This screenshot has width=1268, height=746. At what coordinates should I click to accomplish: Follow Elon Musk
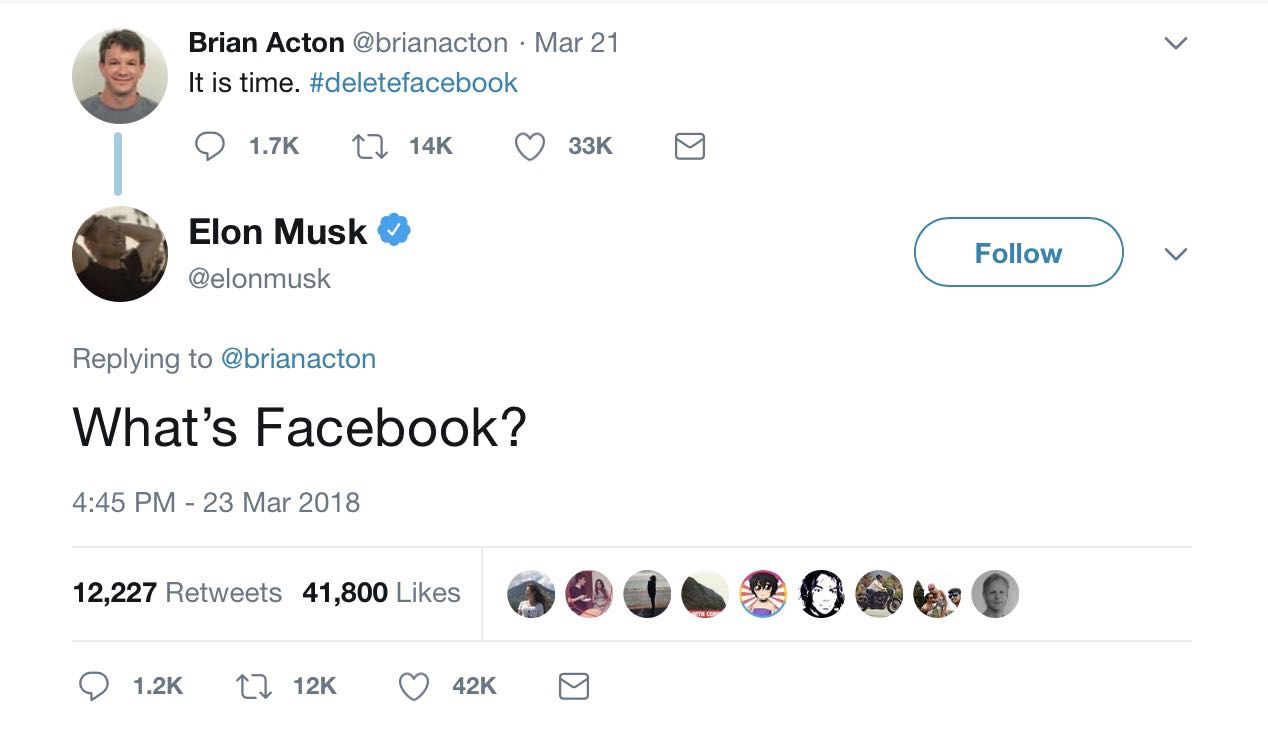1018,253
